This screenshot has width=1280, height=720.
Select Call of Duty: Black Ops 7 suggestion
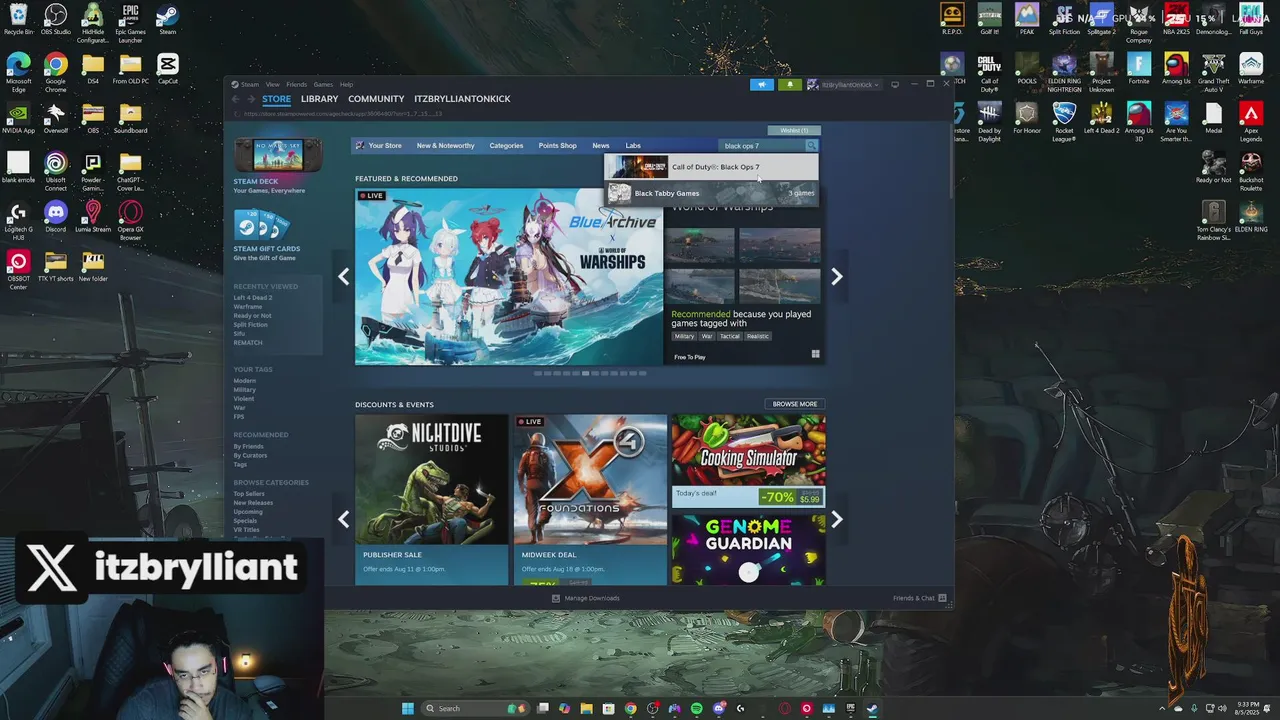pos(711,167)
